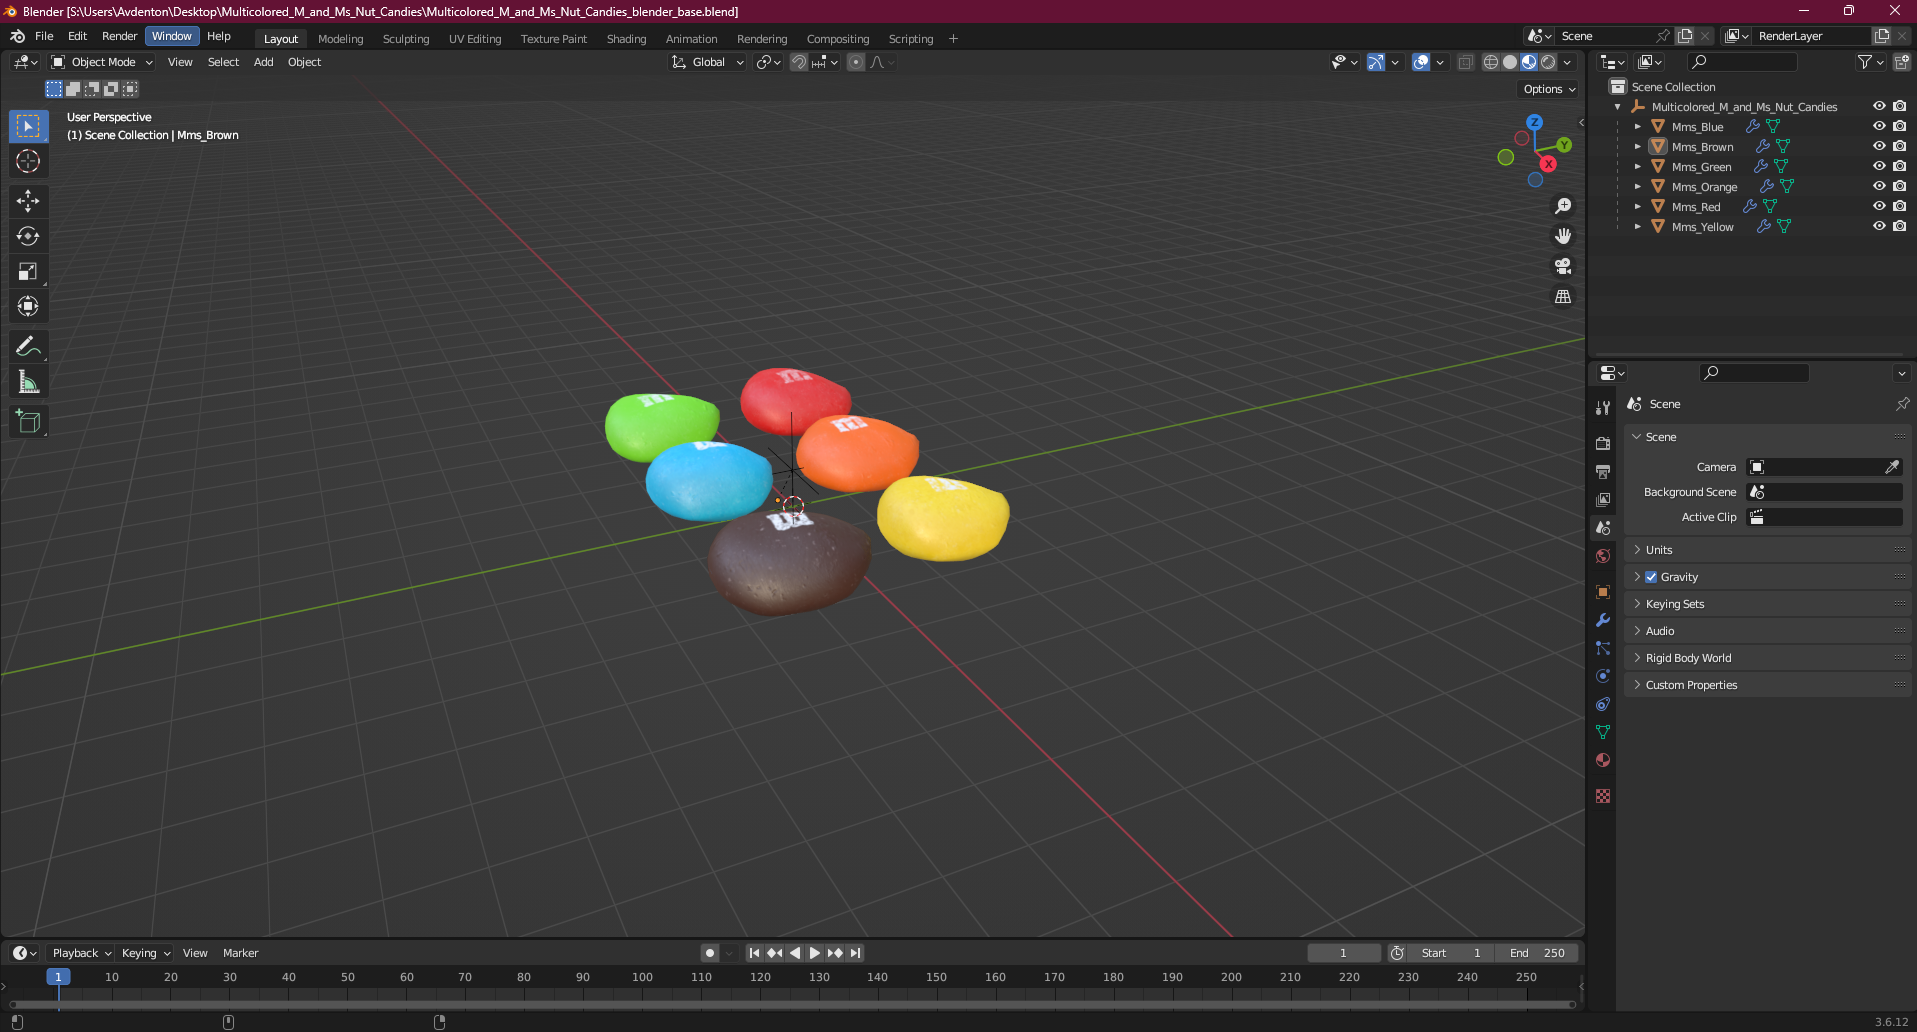
Task: Toggle camera view icon in viewport
Action: (x=1563, y=266)
